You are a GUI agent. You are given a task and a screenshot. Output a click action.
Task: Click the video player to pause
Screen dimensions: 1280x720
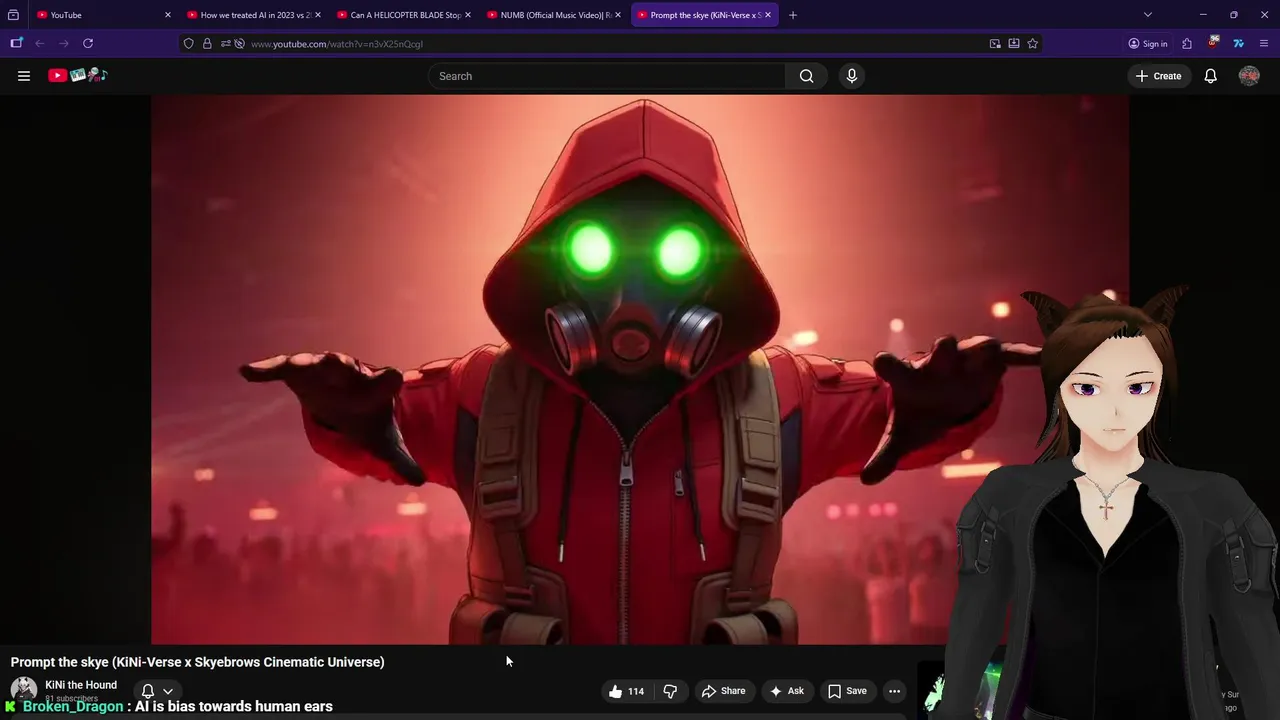coord(640,370)
